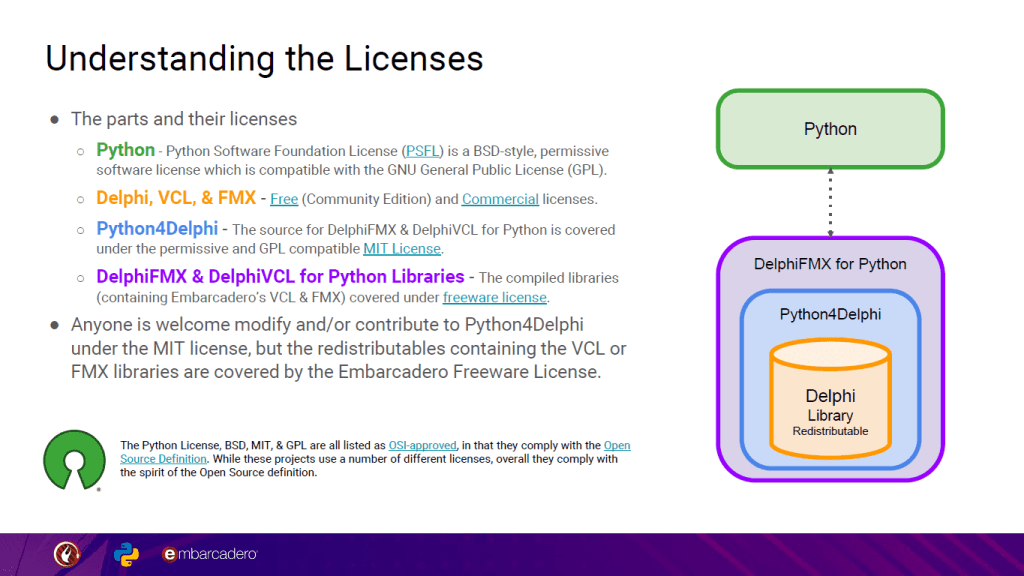
Task: Click the green Open Source Initiative logo
Action: click(x=74, y=460)
